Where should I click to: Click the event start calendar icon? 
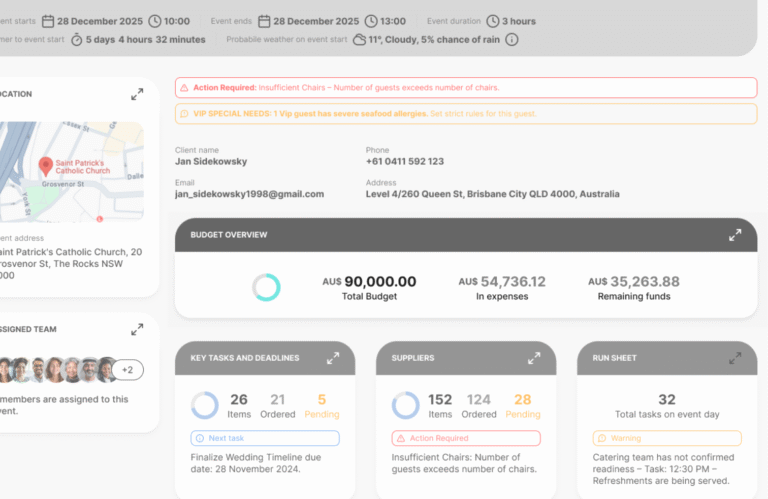(48, 21)
